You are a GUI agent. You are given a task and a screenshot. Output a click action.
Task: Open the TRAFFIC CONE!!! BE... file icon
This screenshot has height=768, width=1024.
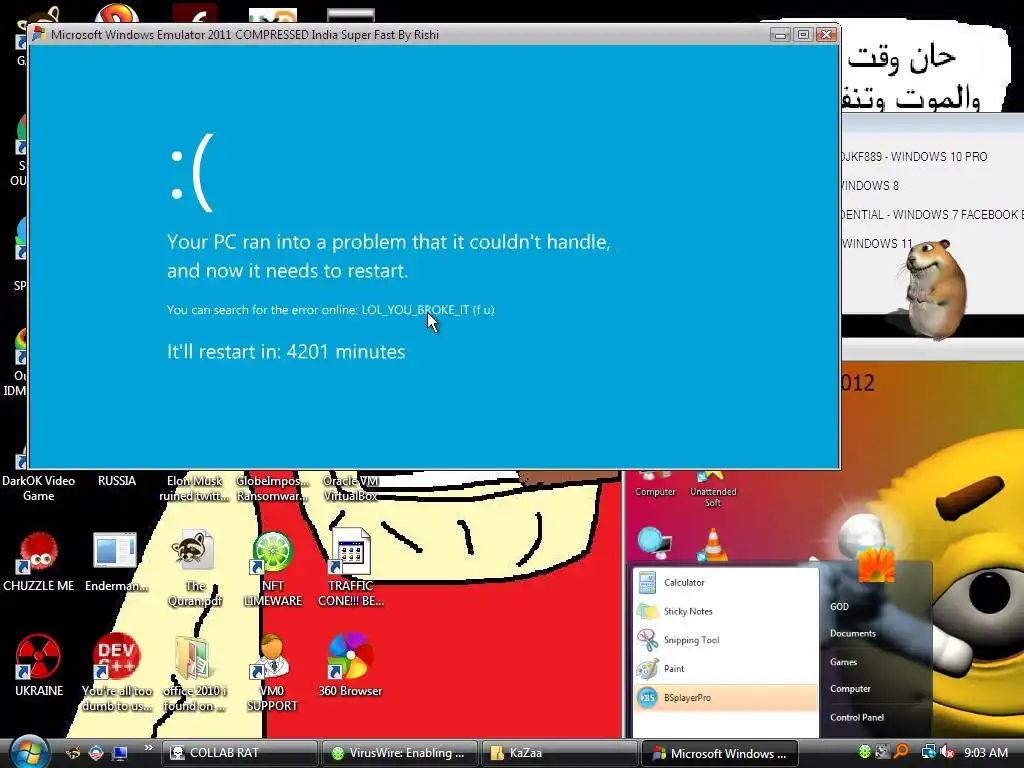point(351,568)
